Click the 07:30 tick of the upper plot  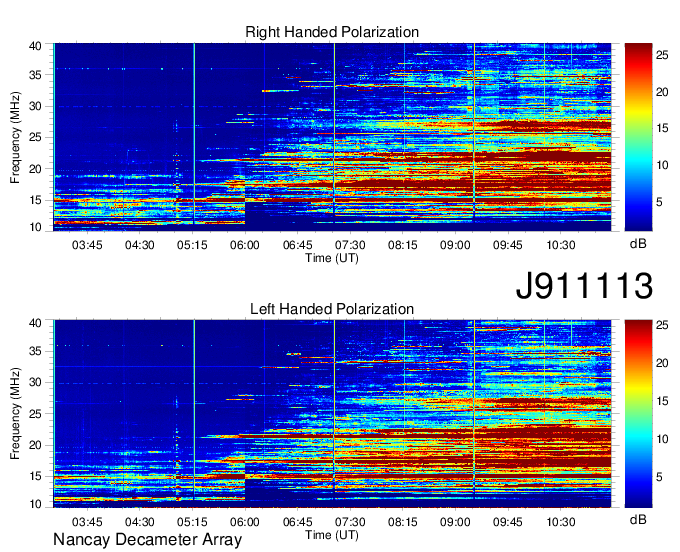click(x=350, y=245)
